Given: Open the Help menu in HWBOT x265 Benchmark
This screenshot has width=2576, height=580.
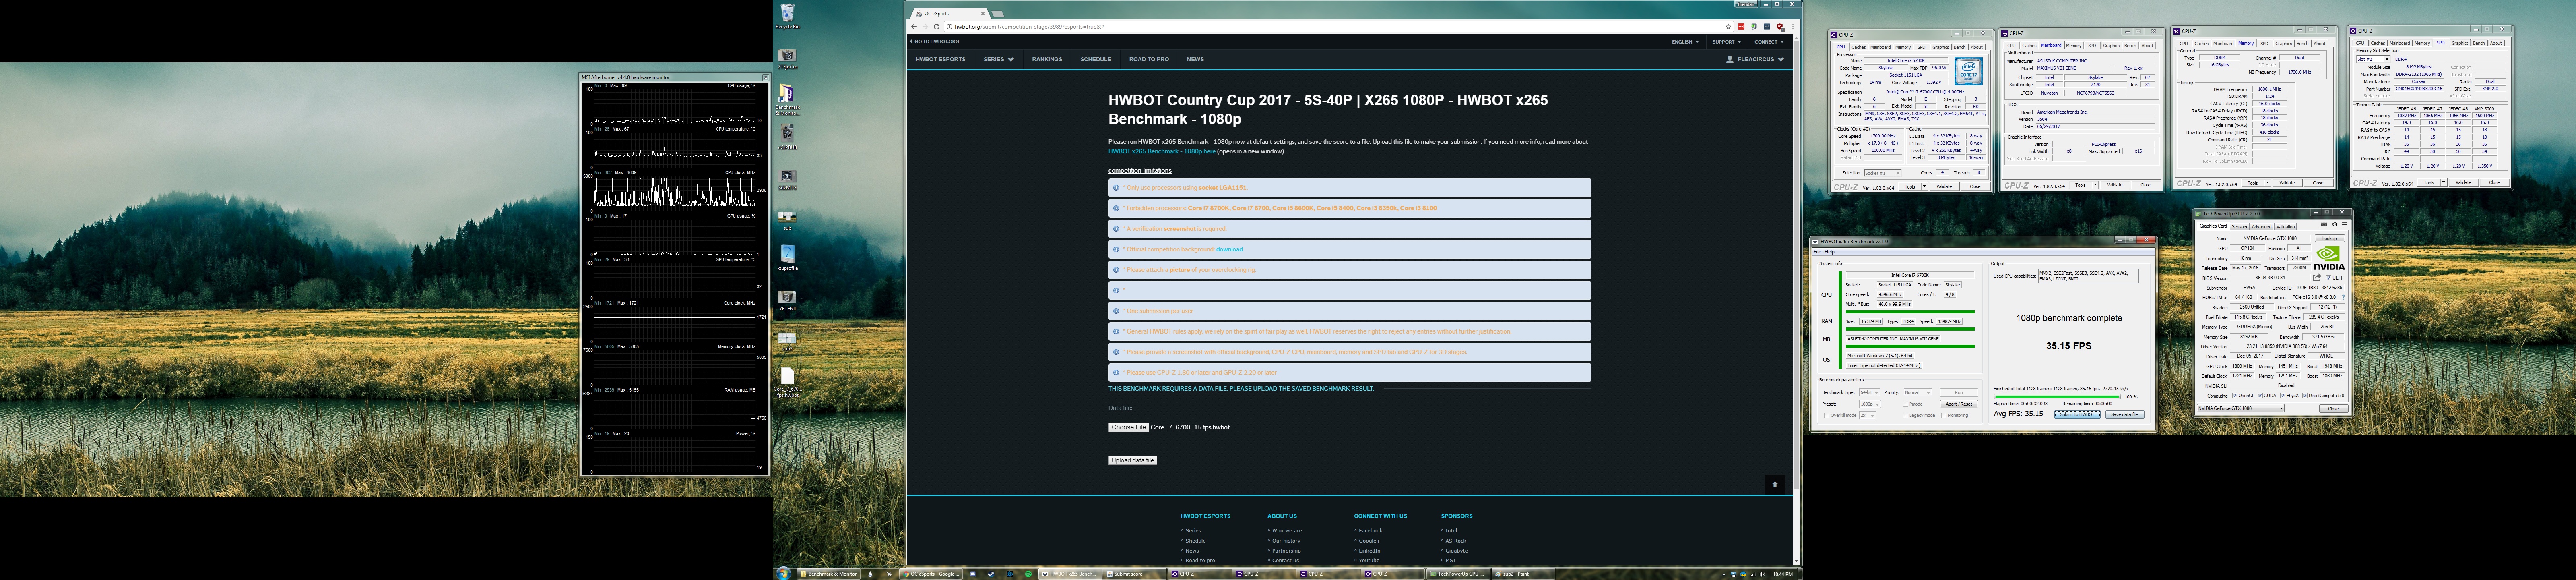Looking at the screenshot, I should pos(1830,252).
